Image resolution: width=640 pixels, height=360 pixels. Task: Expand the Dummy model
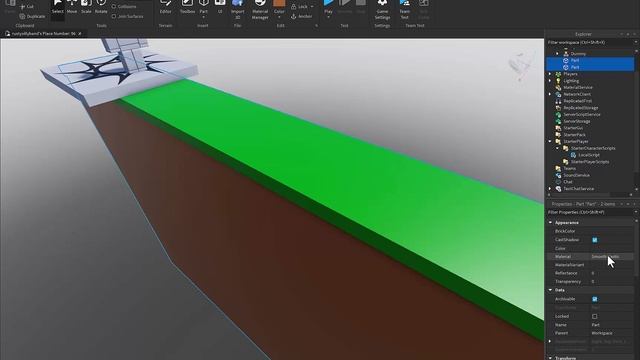[557, 53]
